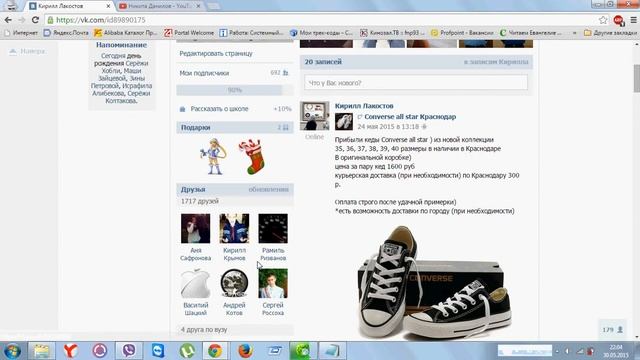Click the Christmas stocking gift image
640x360 pixels.
click(253, 157)
